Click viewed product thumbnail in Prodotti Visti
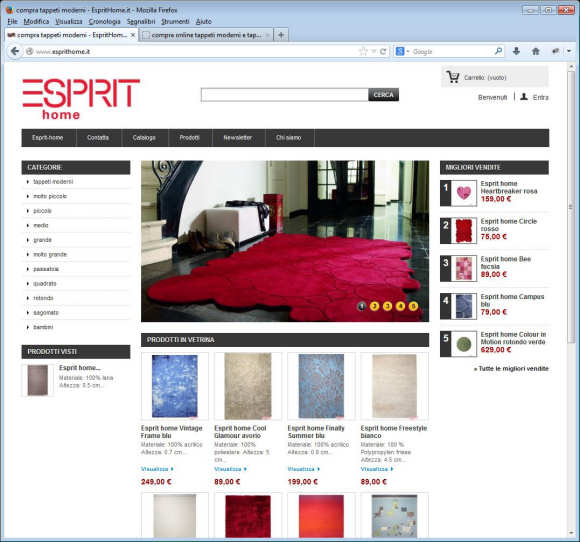The height and width of the screenshot is (542, 580). (38, 380)
